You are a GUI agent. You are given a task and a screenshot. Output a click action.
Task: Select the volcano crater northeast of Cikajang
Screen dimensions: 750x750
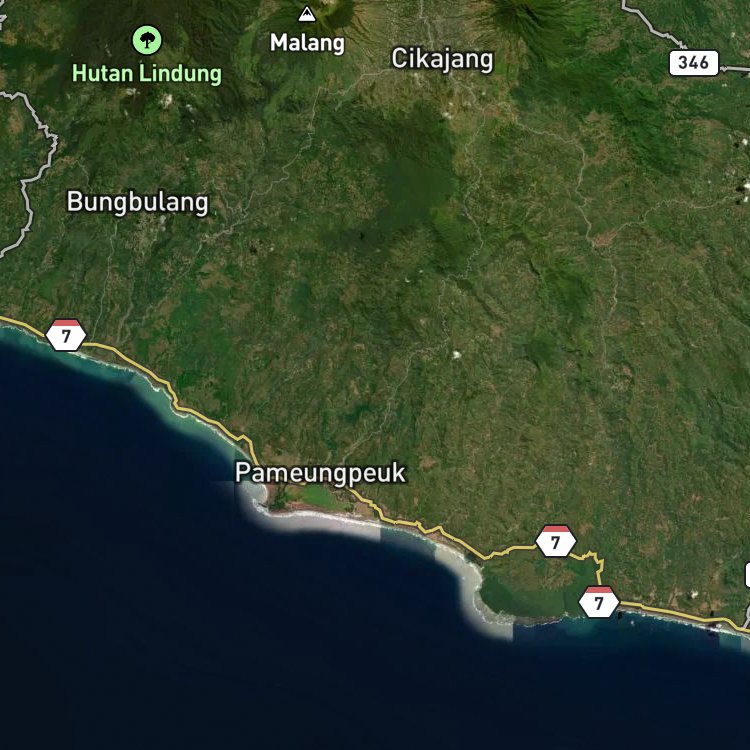click(x=526, y=17)
